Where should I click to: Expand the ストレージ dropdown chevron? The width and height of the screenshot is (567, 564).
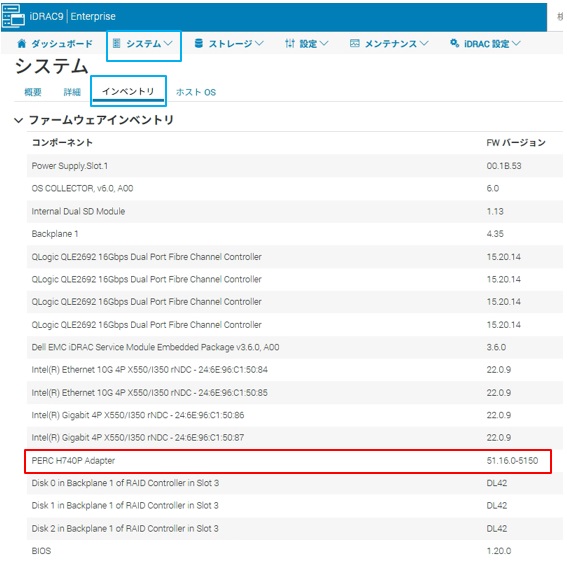click(259, 44)
